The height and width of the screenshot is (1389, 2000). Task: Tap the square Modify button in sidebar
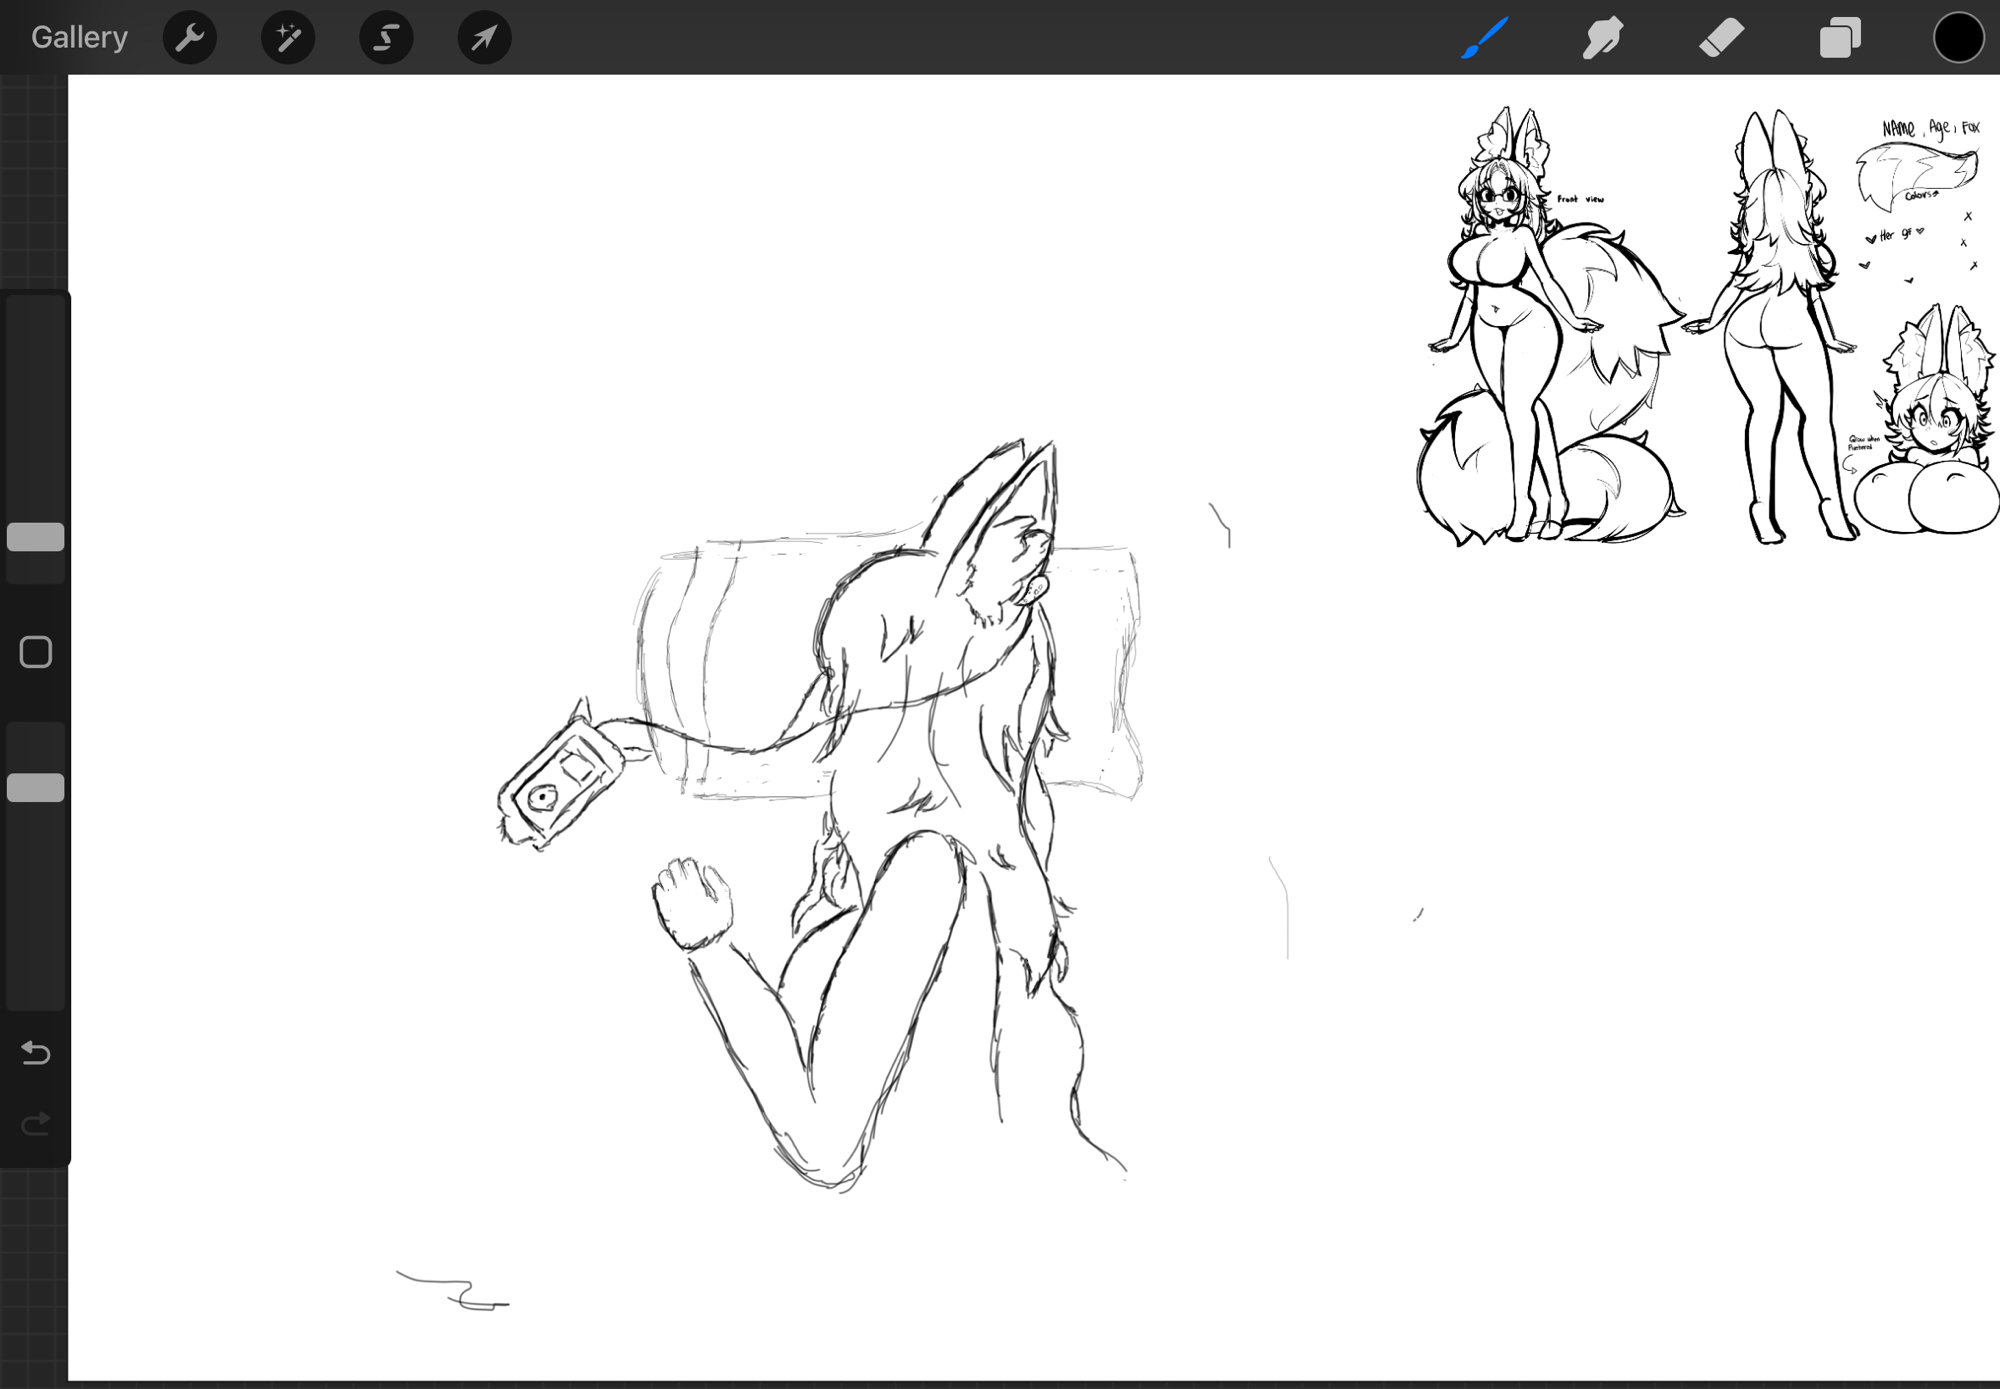[36, 652]
